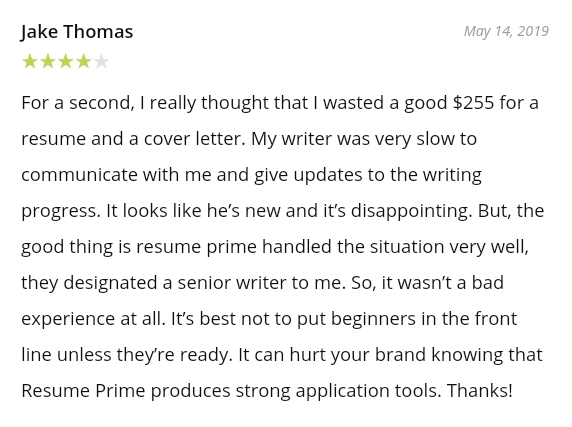Click the review date May 14, 2019
The height and width of the screenshot is (427, 572).
[506, 31]
